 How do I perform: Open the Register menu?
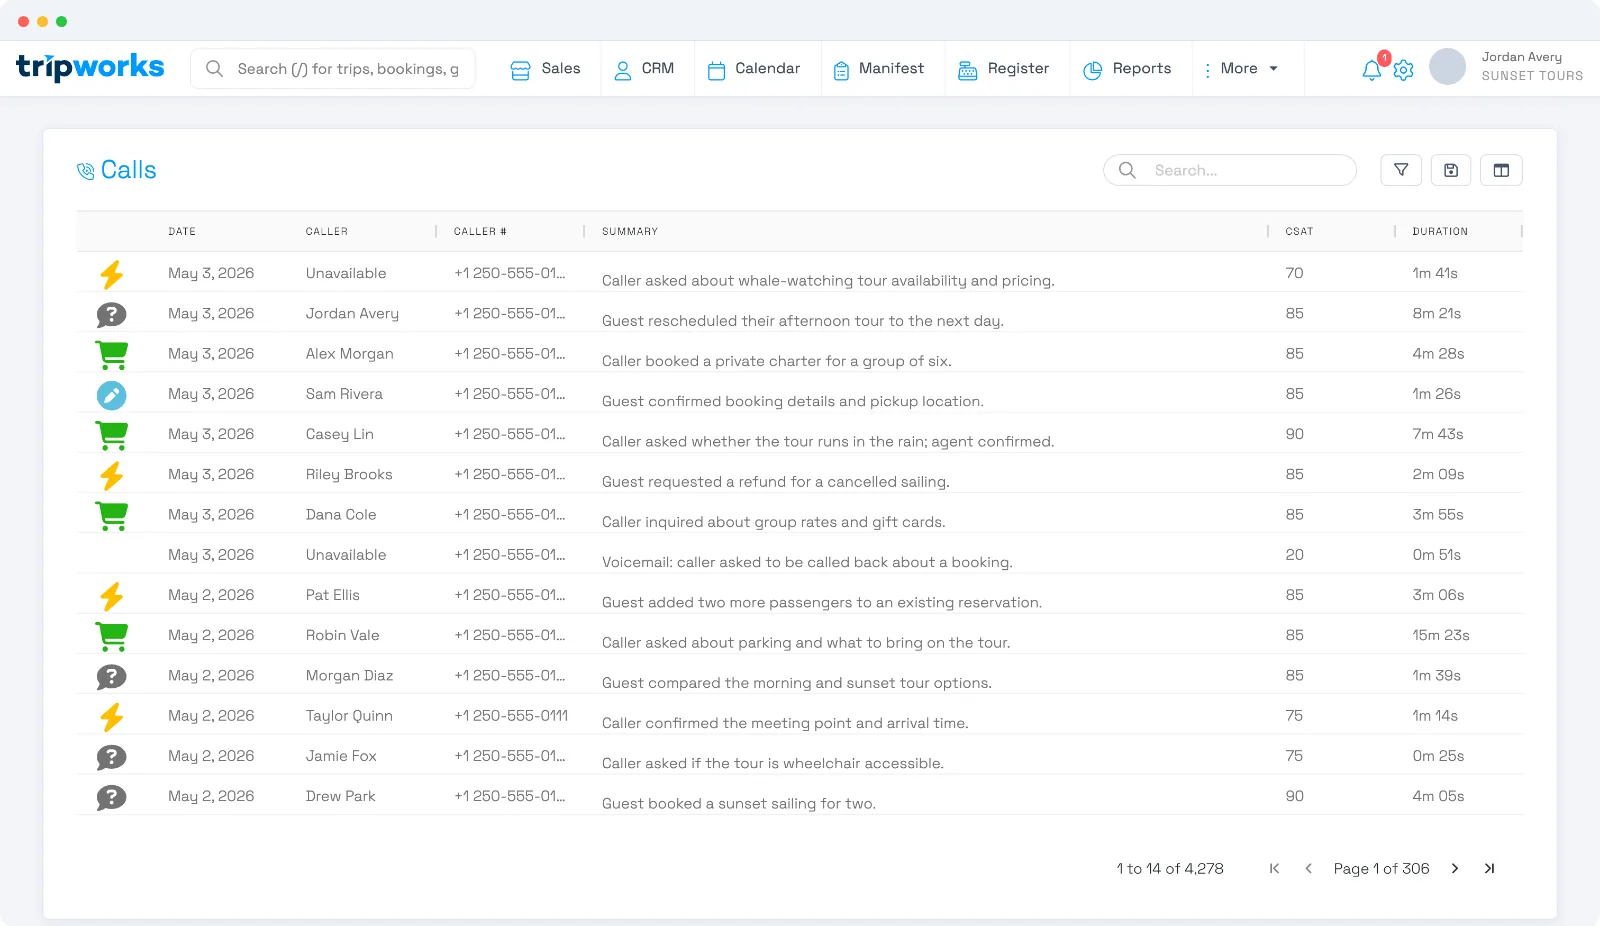pos(1004,68)
